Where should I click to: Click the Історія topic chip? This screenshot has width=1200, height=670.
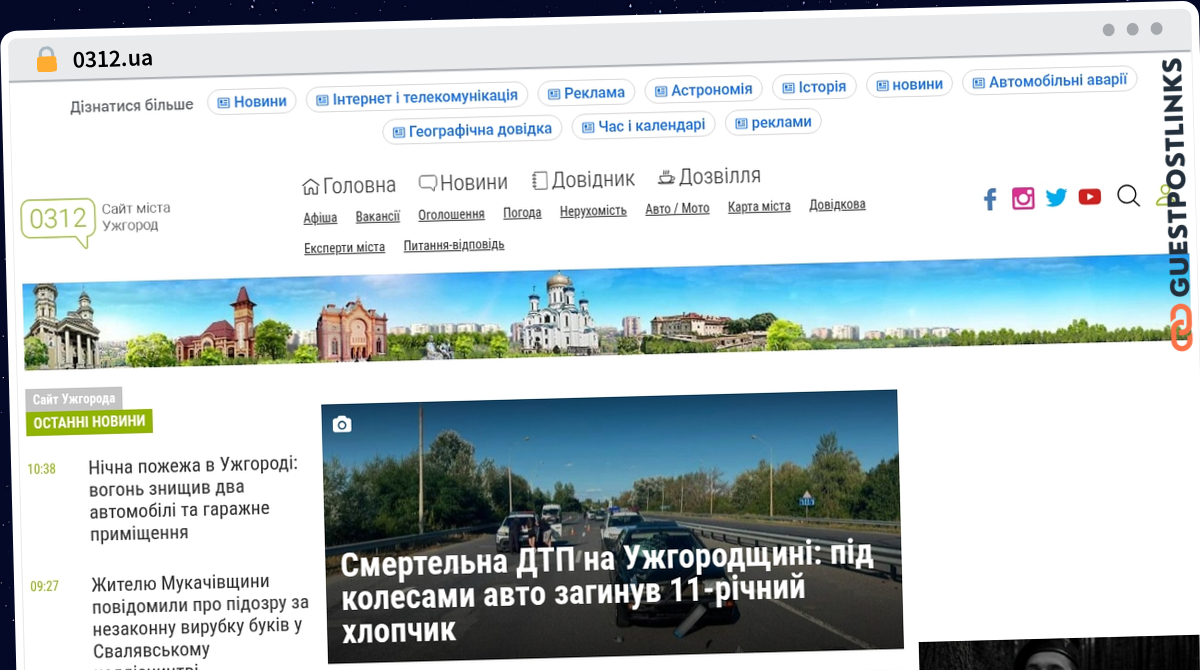(814, 86)
